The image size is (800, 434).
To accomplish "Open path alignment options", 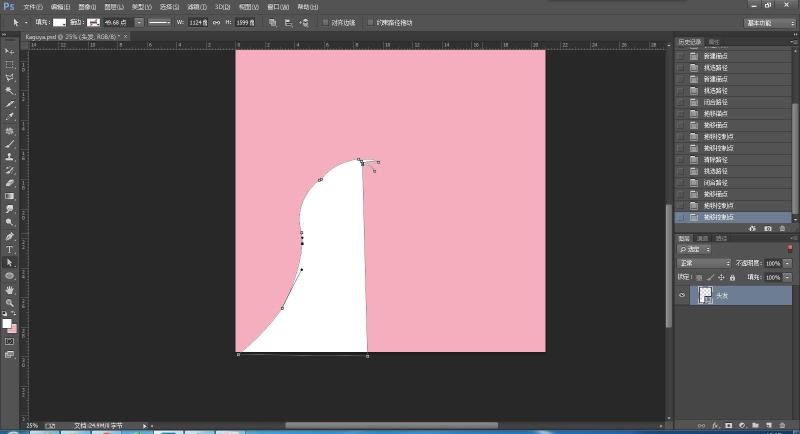I will pos(289,22).
